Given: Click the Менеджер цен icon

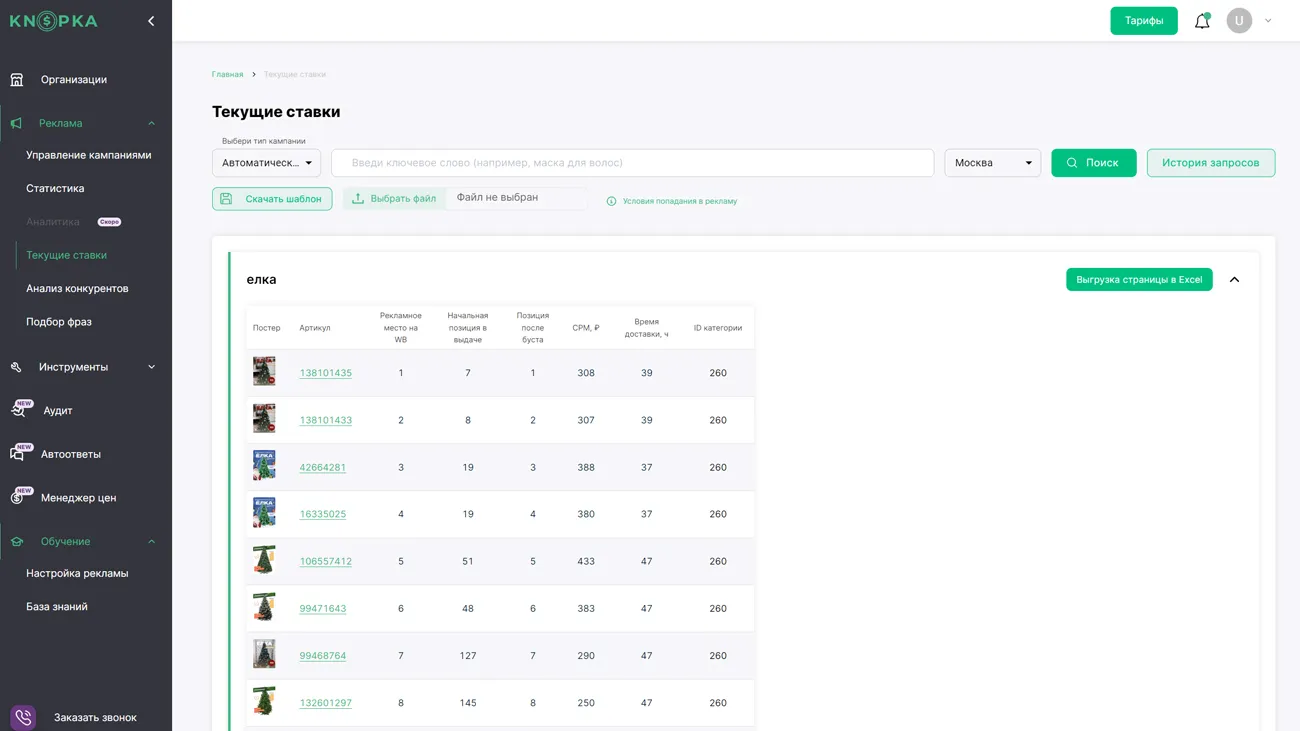Looking at the screenshot, I should 18,497.
